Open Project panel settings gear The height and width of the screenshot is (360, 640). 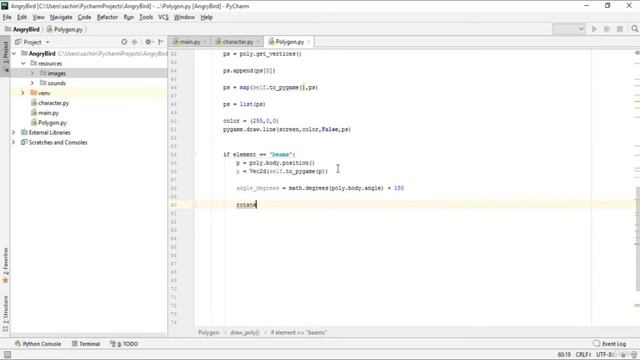[149, 42]
